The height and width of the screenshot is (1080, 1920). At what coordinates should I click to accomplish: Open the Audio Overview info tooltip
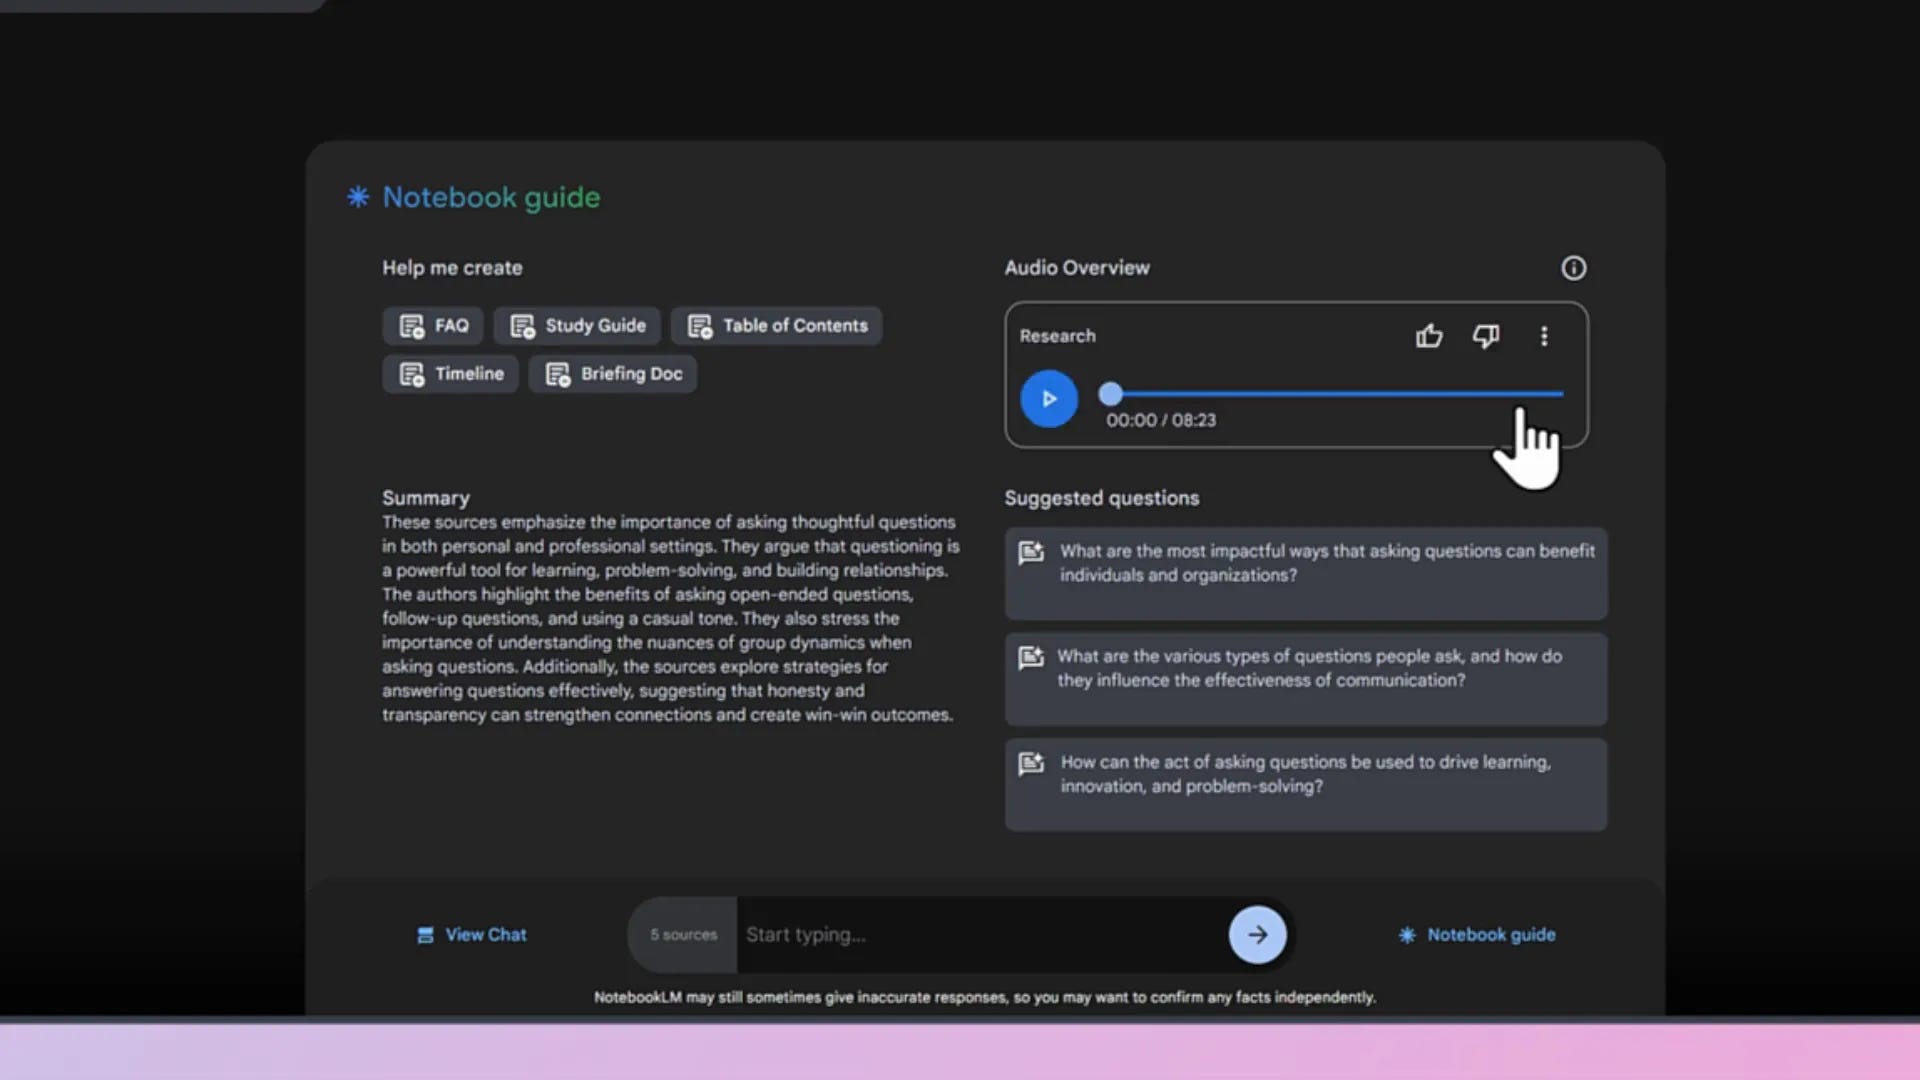click(1574, 267)
